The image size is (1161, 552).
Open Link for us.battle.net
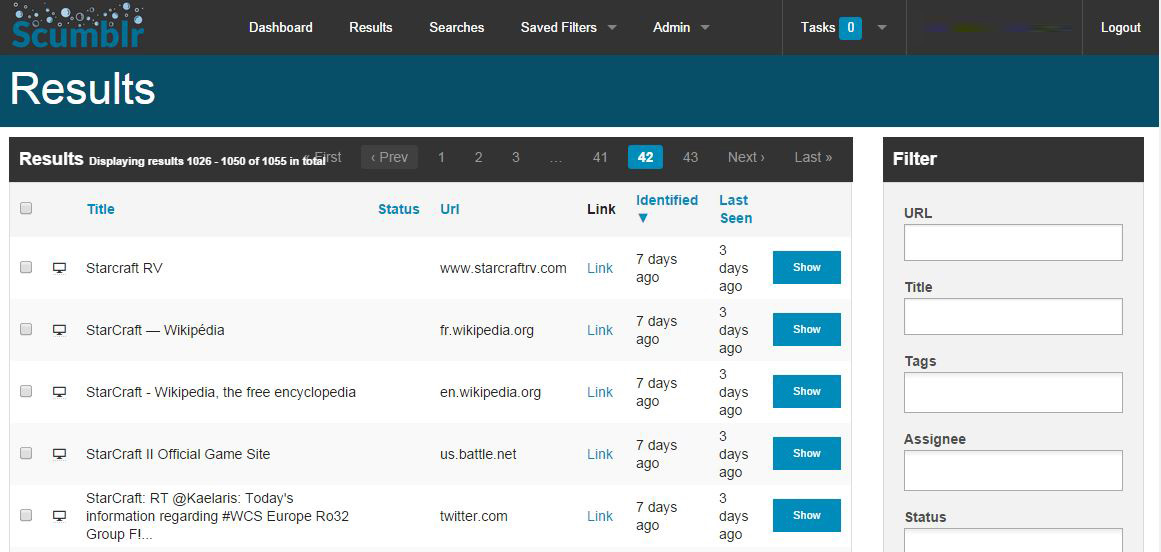pyautogui.click(x=600, y=454)
